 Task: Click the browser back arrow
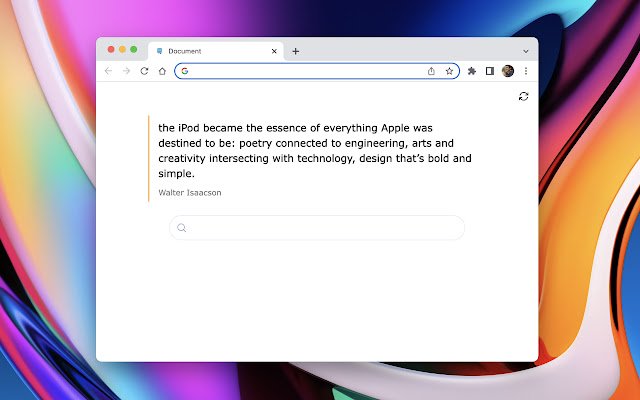pyautogui.click(x=108, y=71)
